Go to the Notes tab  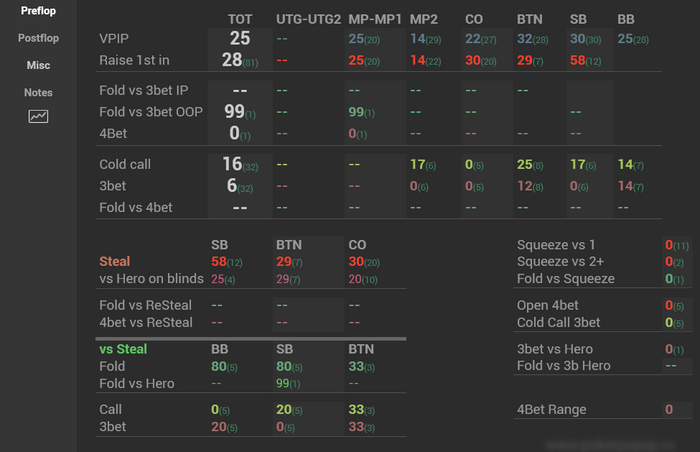coord(38,92)
